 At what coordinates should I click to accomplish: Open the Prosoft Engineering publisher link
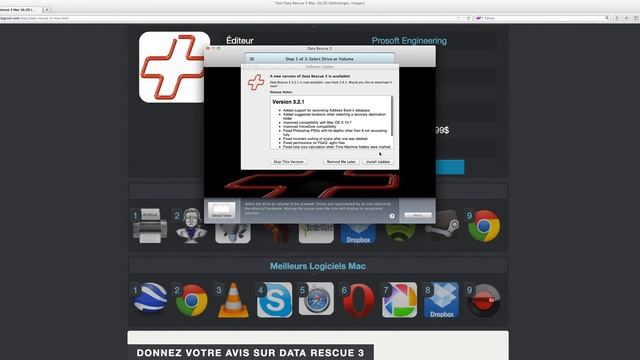409,41
